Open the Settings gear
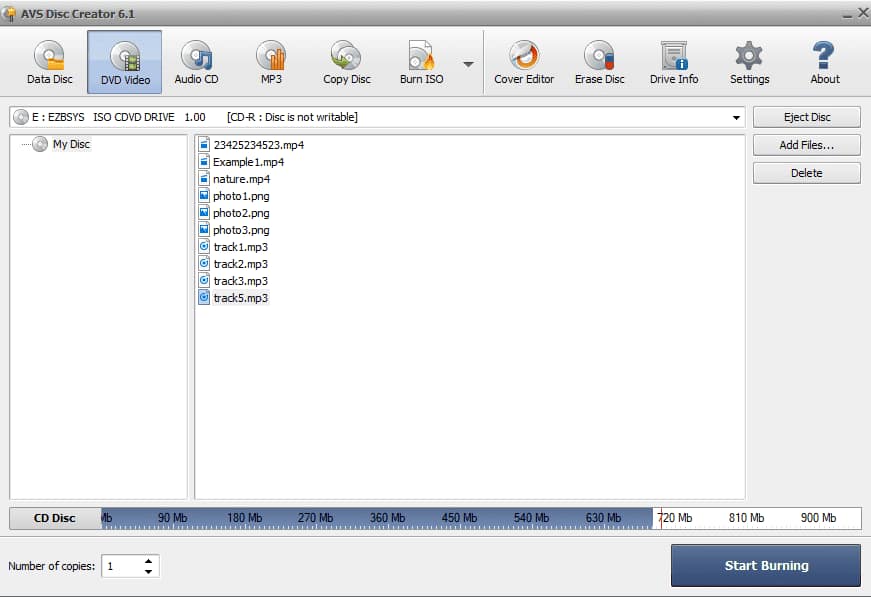The width and height of the screenshot is (871, 597). 749,62
